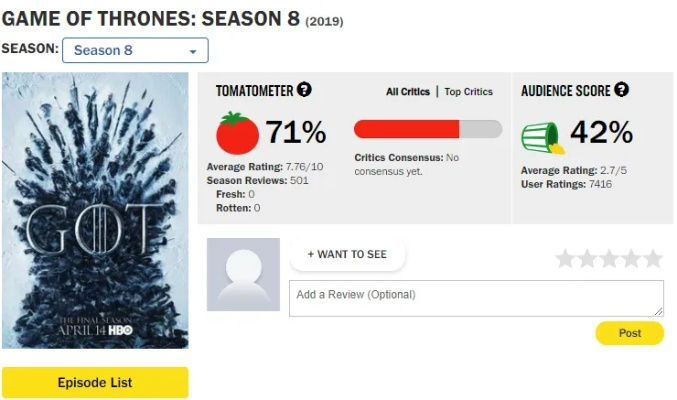677x400 pixels.
Task: Switch to All Critics tab
Action: pos(408,92)
